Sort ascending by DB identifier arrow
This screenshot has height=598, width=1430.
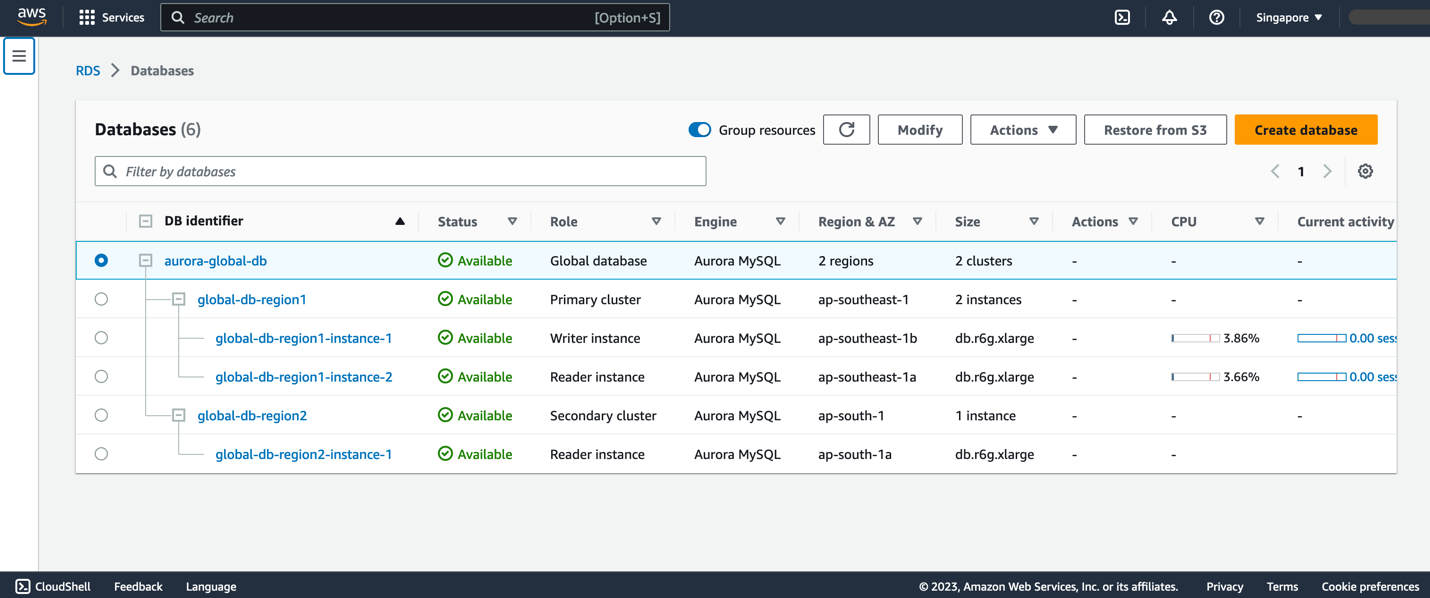[400, 221]
